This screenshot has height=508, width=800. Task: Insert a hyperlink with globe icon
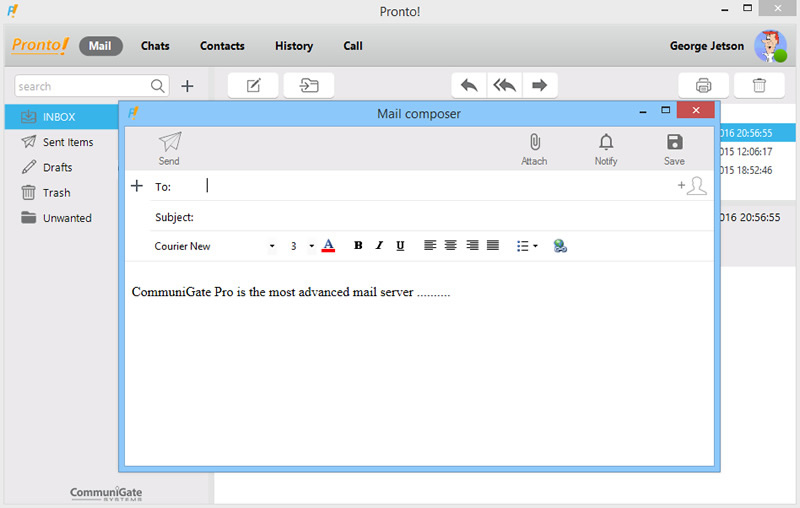(x=560, y=246)
